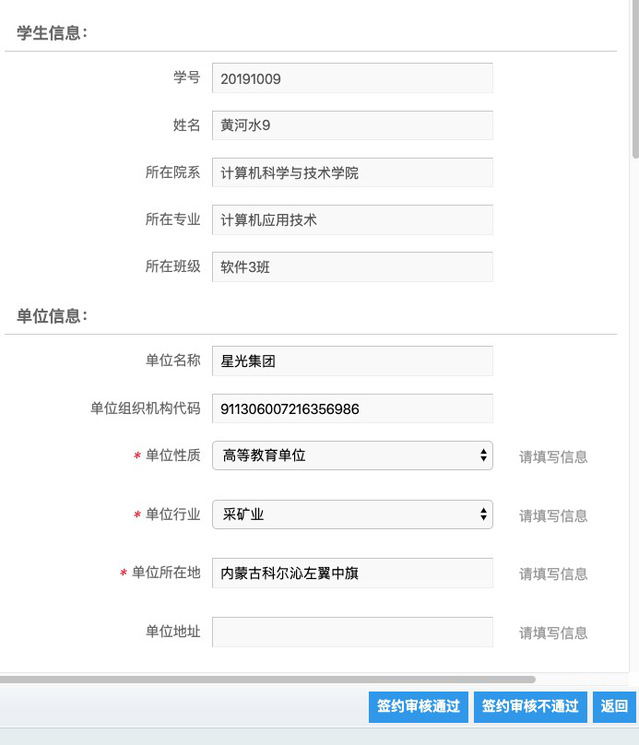
Task: Expand the 单位行业 dropdown showing 采矿业
Action: tap(352, 514)
